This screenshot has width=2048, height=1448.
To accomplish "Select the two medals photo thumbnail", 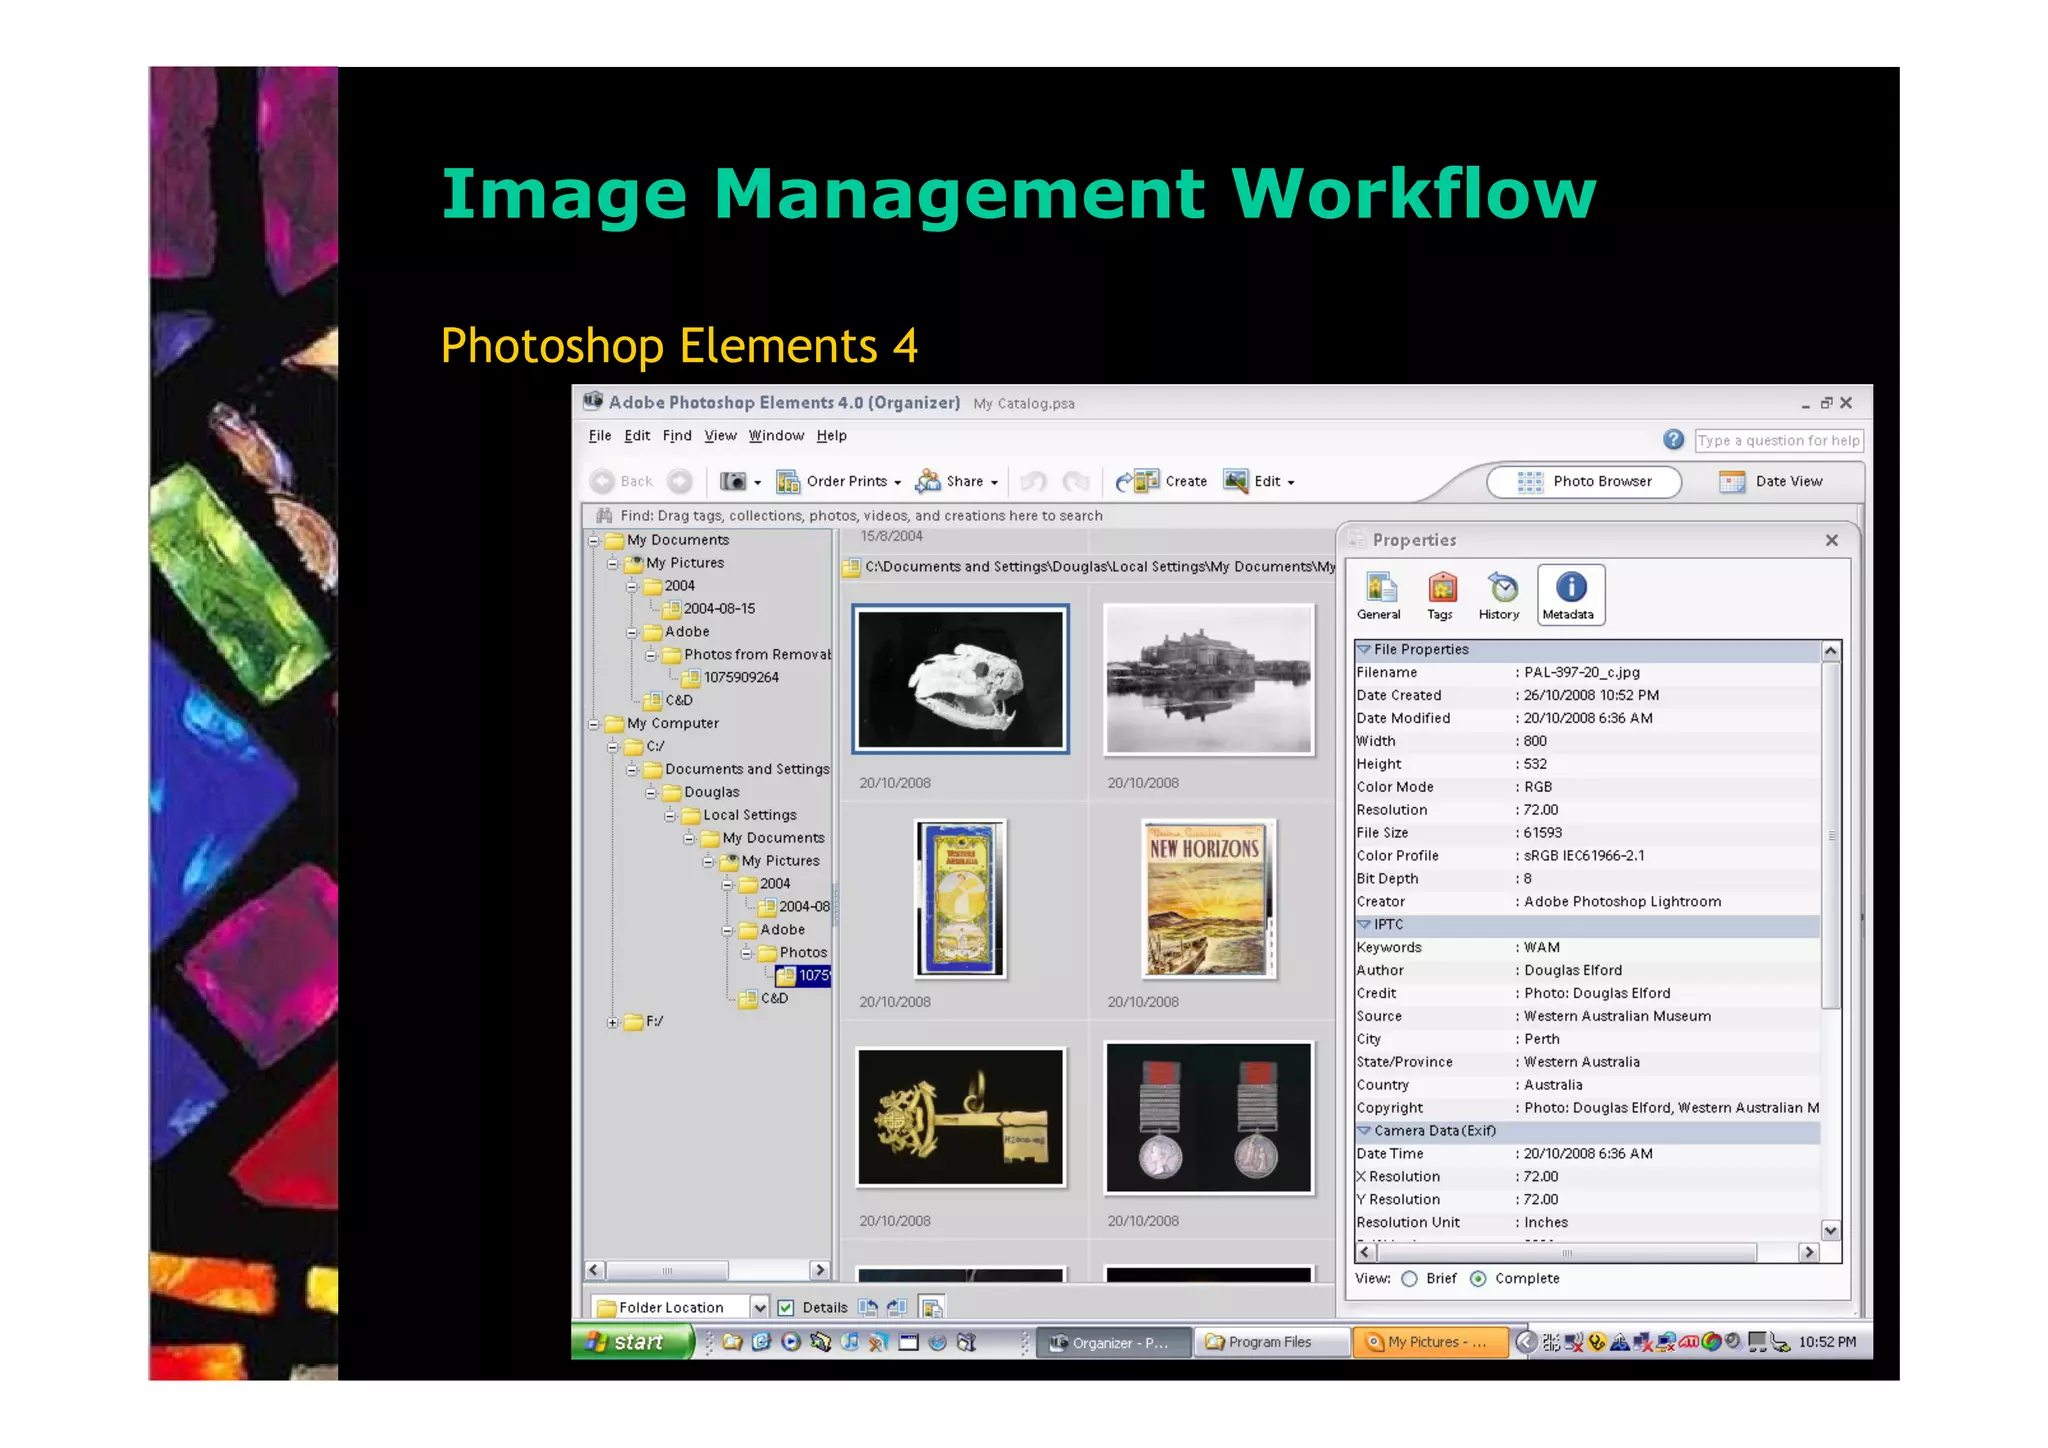I will (x=1208, y=1117).
